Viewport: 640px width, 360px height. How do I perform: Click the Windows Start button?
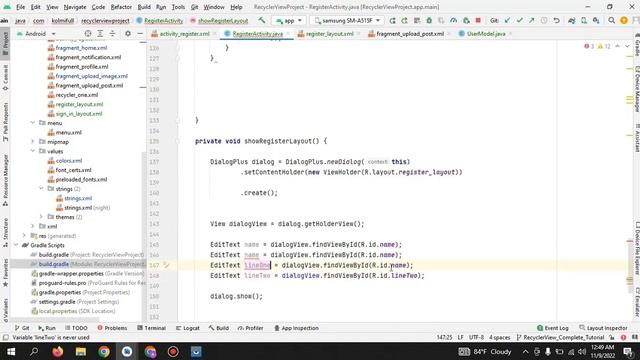[11, 351]
